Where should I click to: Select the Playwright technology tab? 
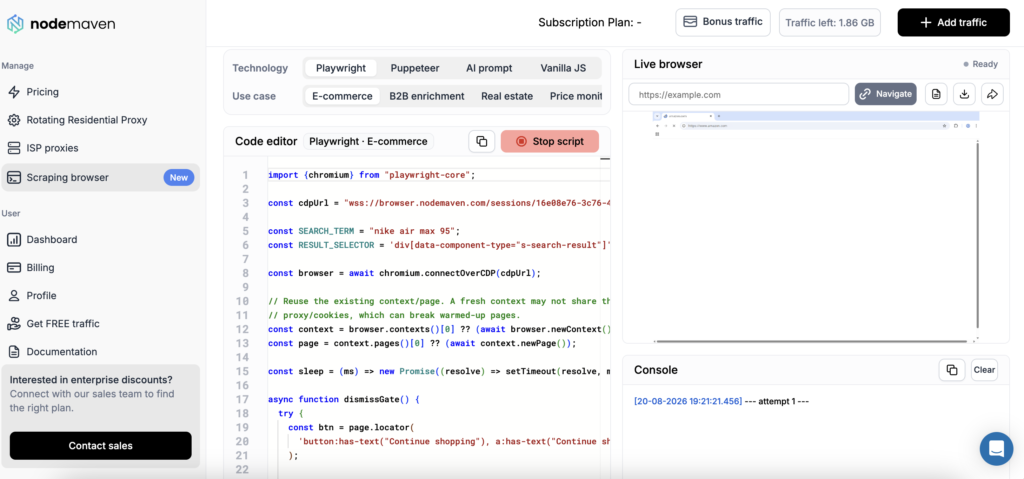(340, 68)
